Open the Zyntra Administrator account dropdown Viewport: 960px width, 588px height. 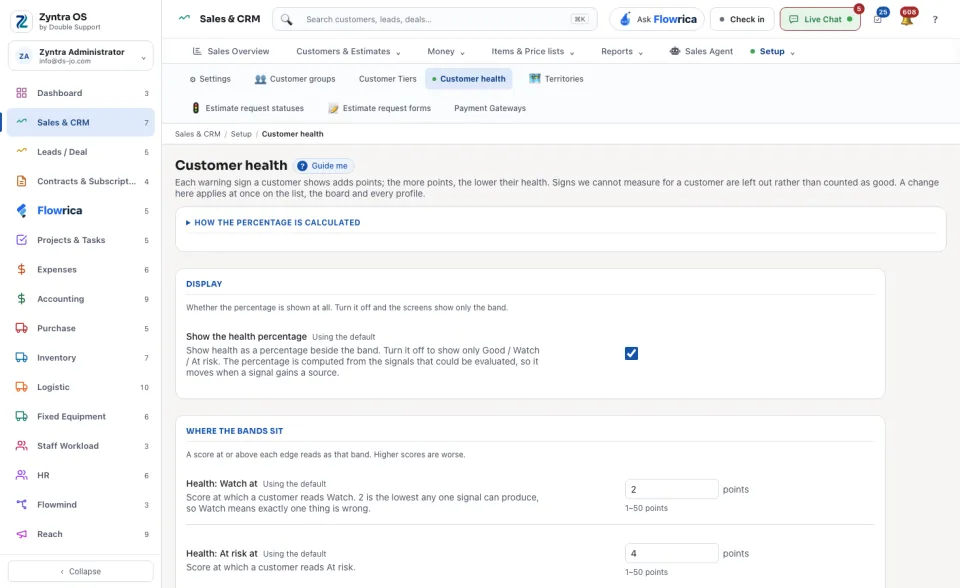click(81, 56)
